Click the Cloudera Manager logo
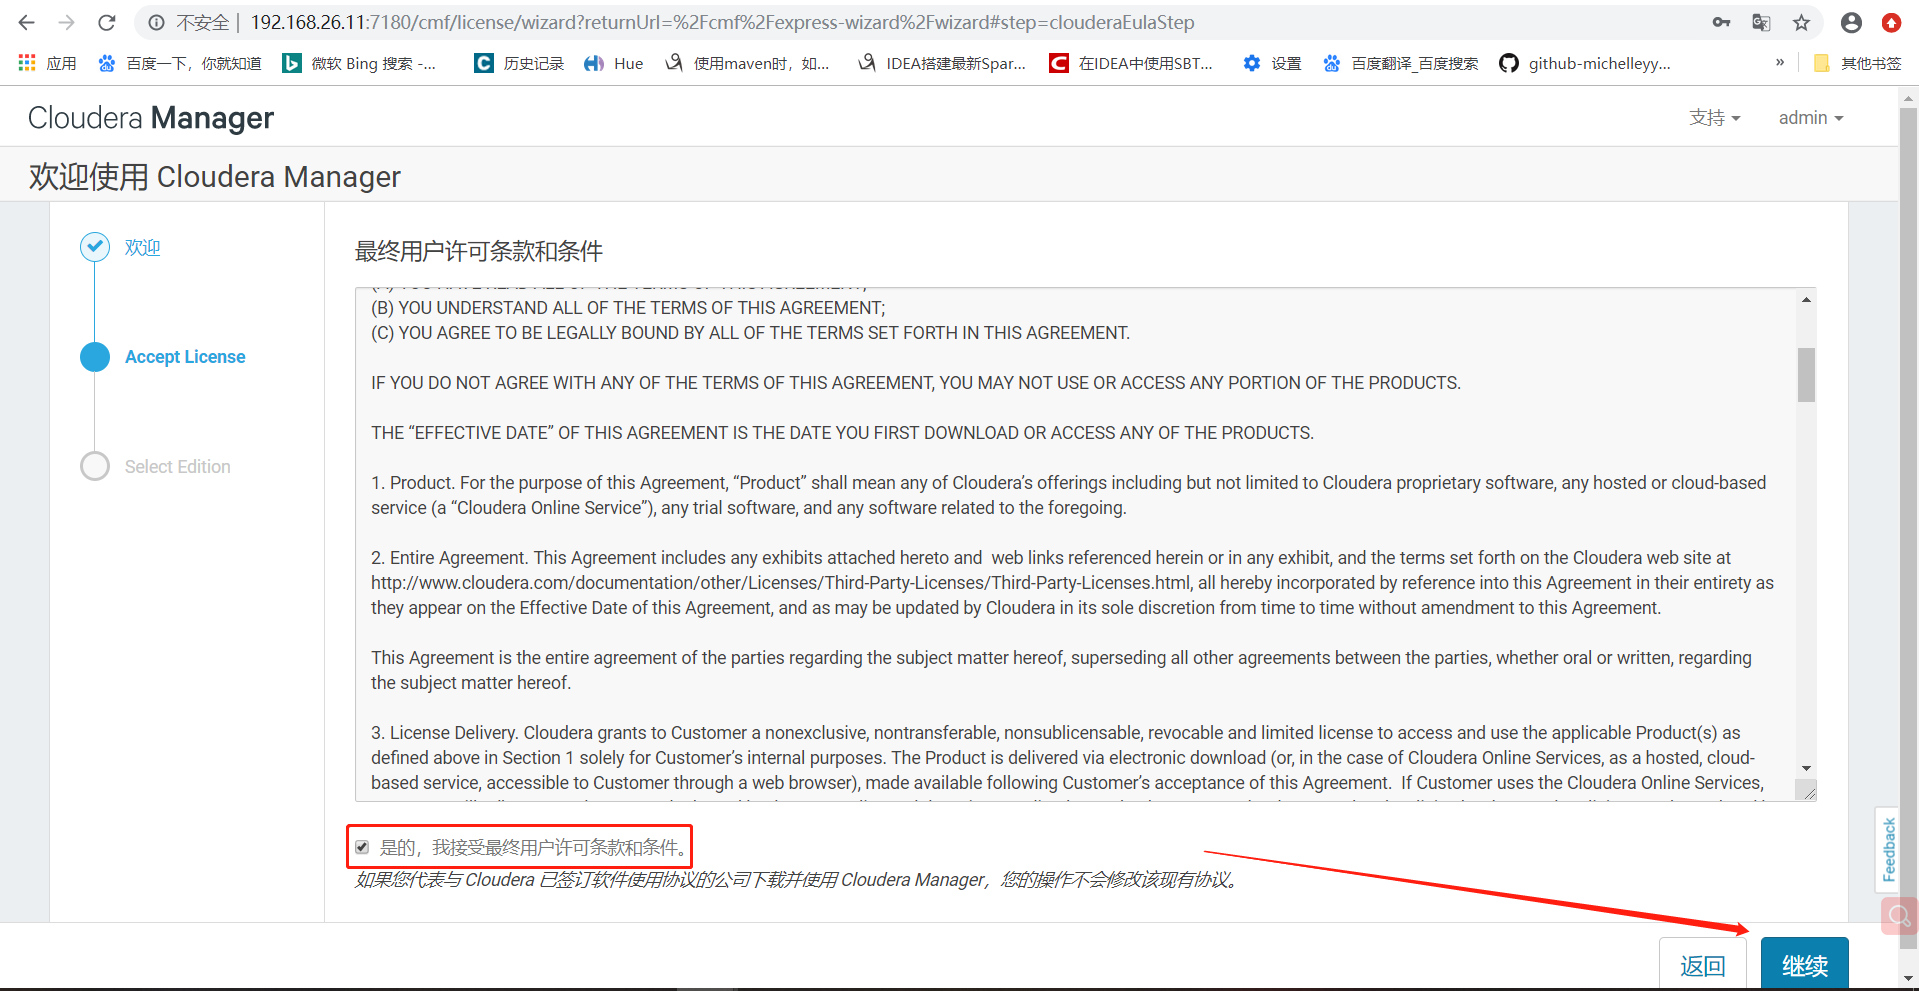 (x=151, y=118)
